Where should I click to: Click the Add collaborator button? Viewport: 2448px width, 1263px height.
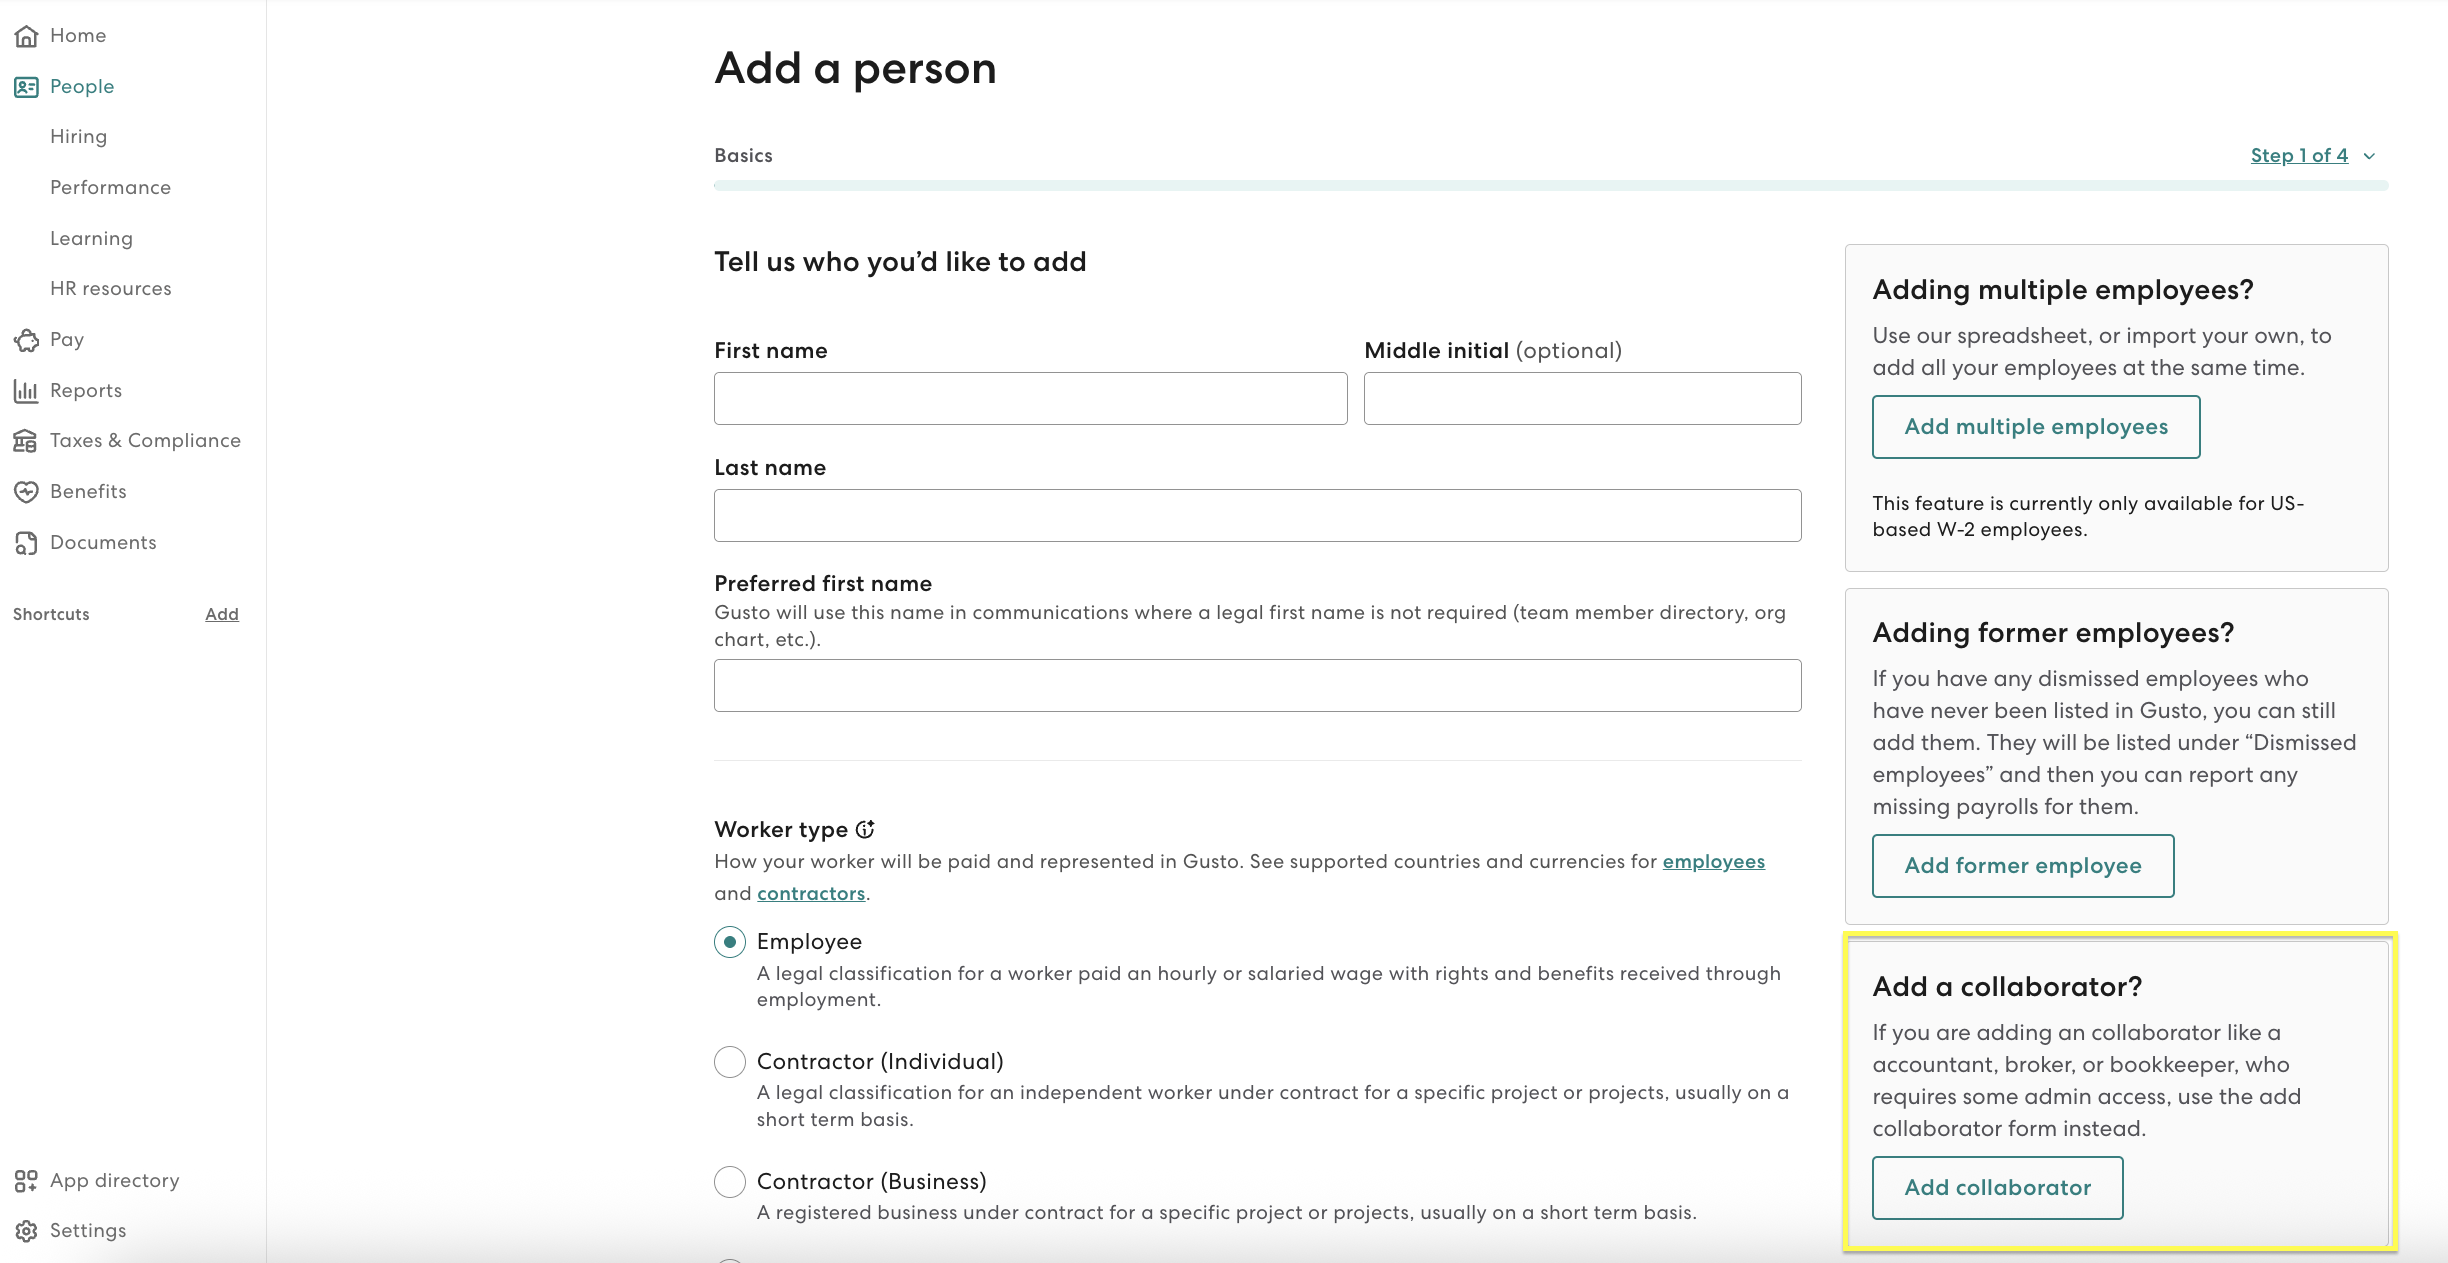click(x=1997, y=1188)
